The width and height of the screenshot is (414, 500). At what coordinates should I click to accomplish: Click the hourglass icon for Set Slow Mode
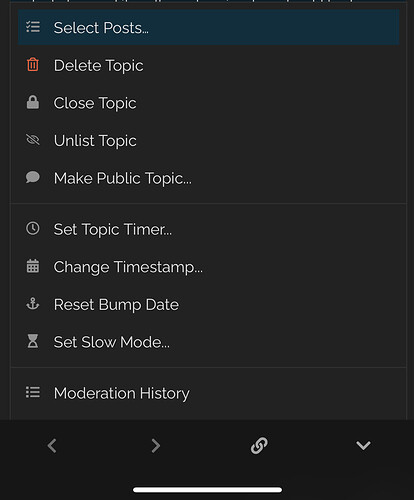click(x=33, y=341)
